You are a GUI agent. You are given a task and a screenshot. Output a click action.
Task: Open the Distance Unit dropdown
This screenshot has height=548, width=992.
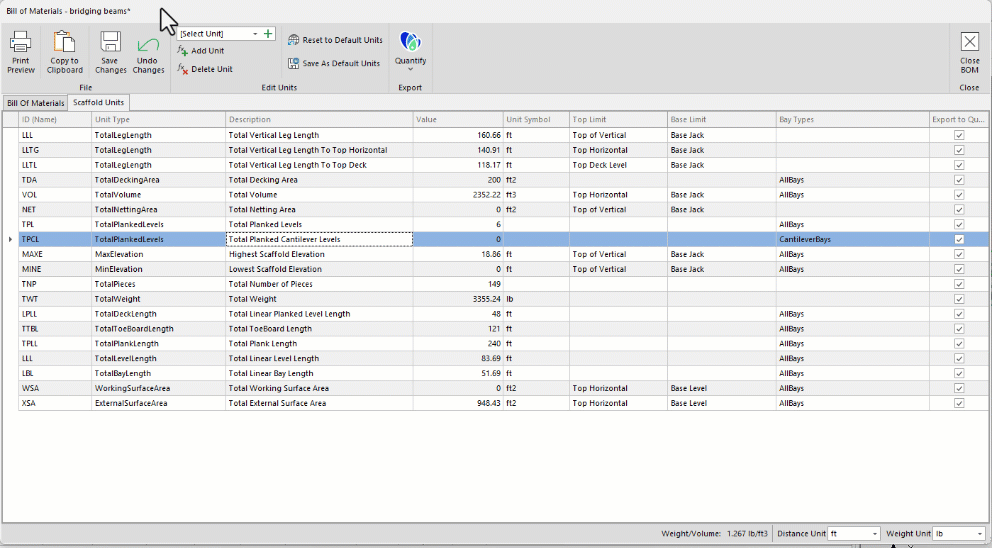pyautogui.click(x=874, y=534)
